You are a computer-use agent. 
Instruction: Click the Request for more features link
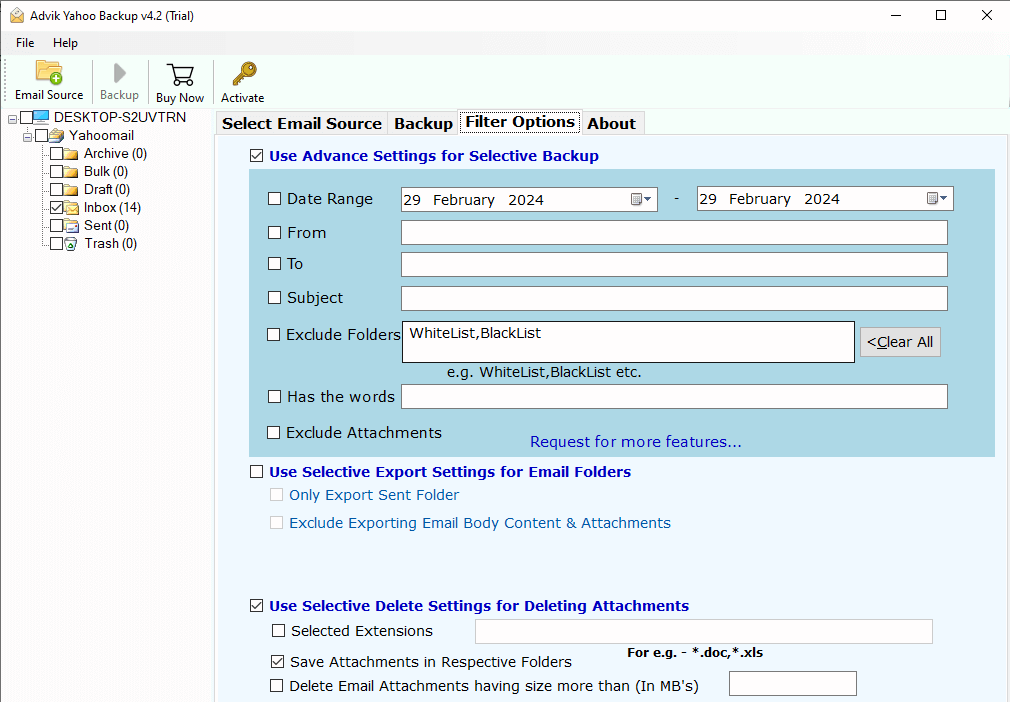coord(635,442)
